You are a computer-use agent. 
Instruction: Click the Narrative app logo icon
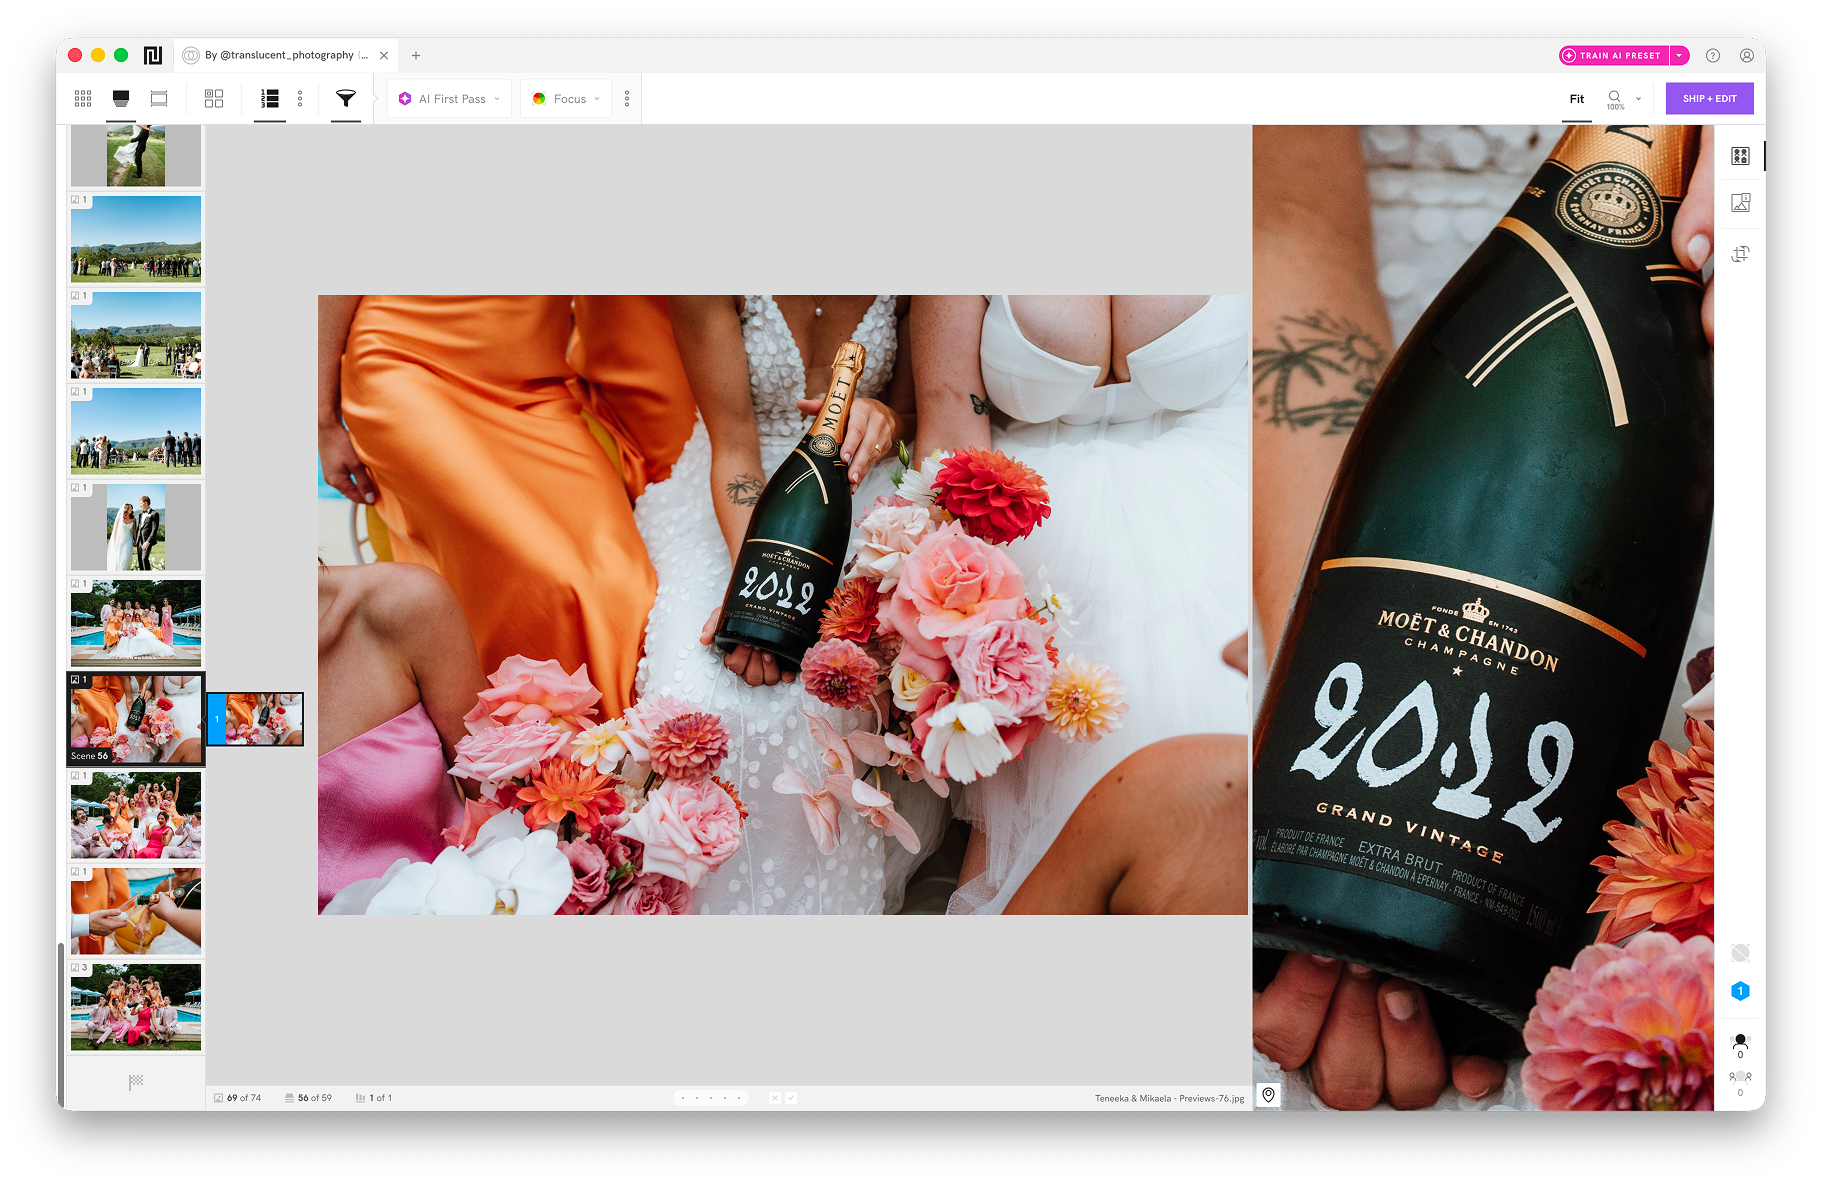click(153, 55)
